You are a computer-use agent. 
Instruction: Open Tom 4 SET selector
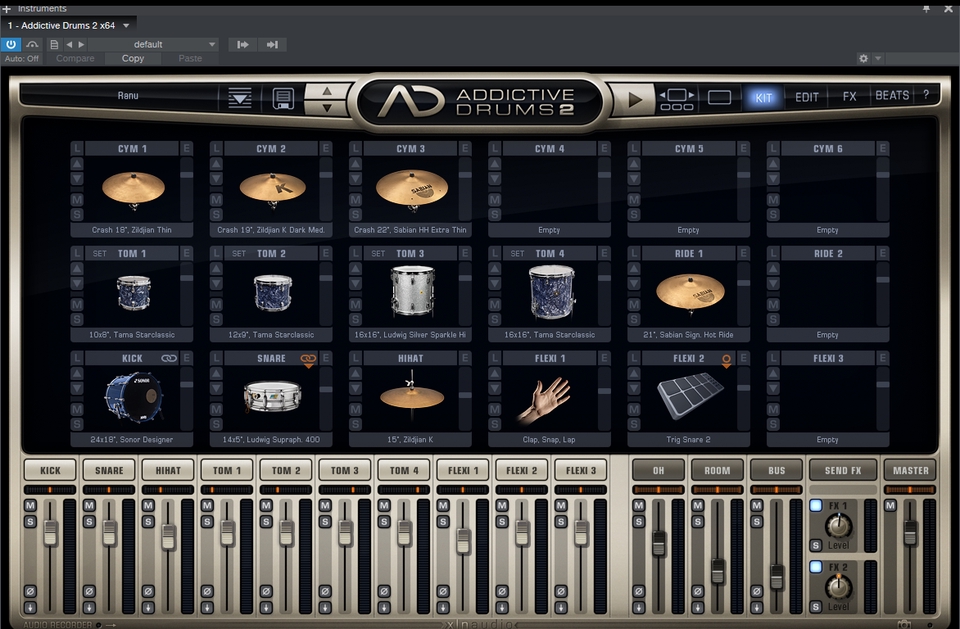(x=517, y=254)
